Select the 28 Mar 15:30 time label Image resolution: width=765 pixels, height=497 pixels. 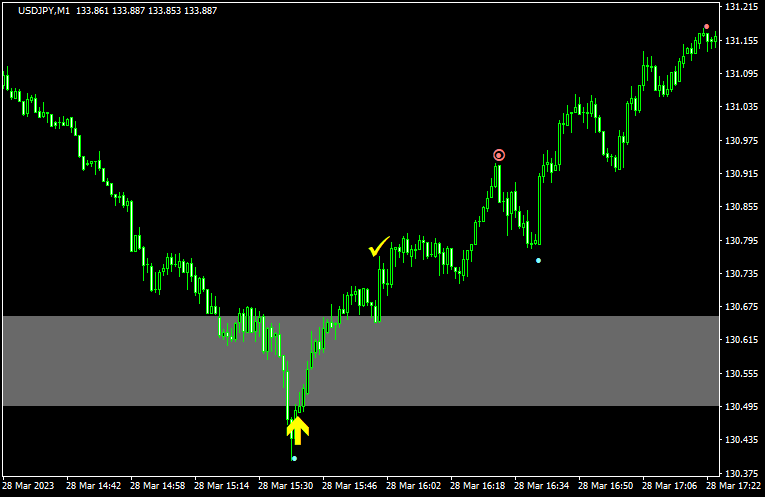point(285,486)
